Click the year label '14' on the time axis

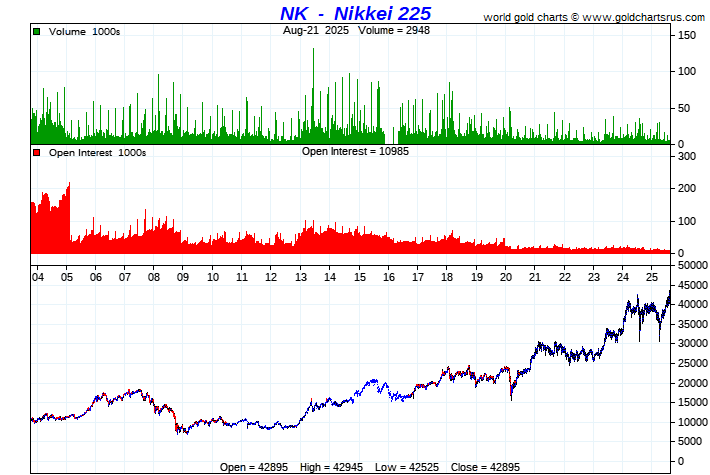[330, 277]
